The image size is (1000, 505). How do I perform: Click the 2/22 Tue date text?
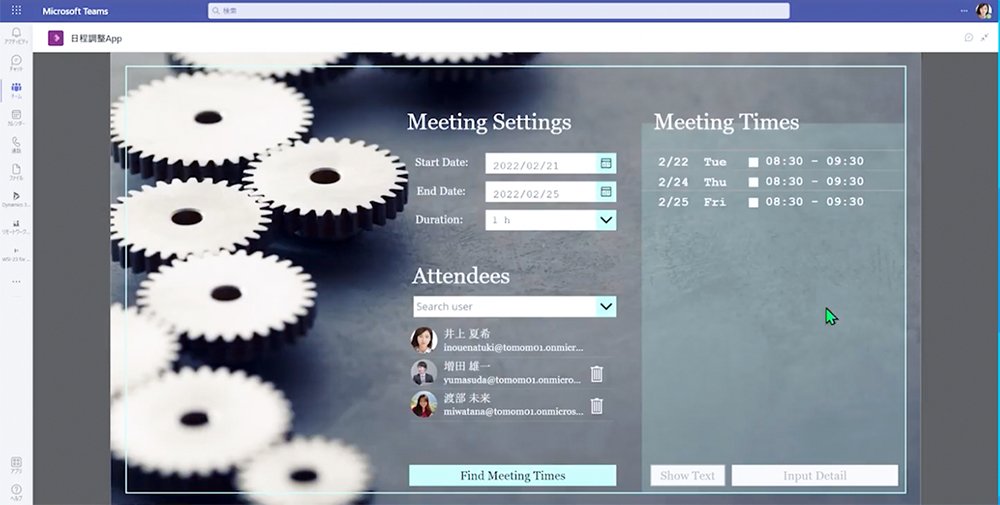pyautogui.click(x=693, y=162)
